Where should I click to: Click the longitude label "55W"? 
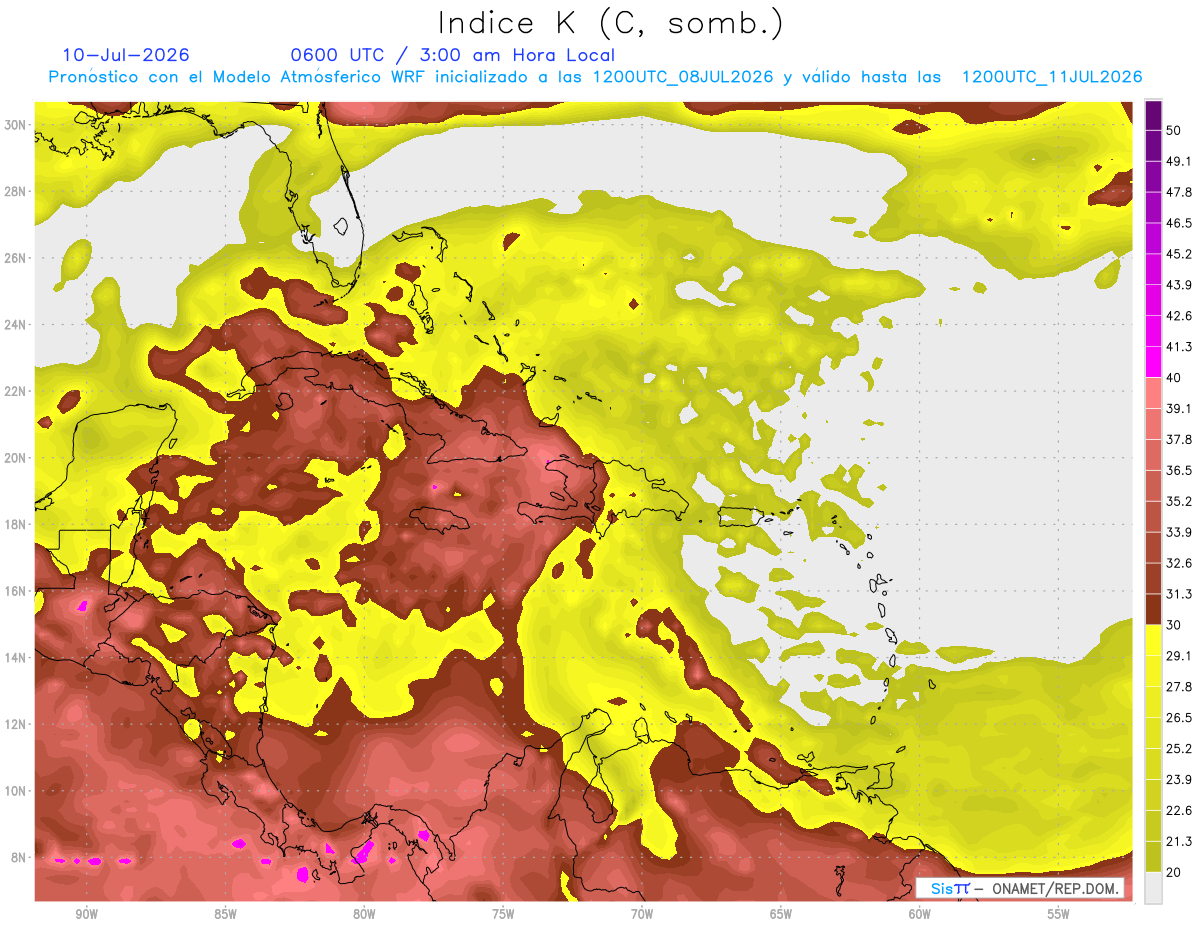click(x=1059, y=914)
